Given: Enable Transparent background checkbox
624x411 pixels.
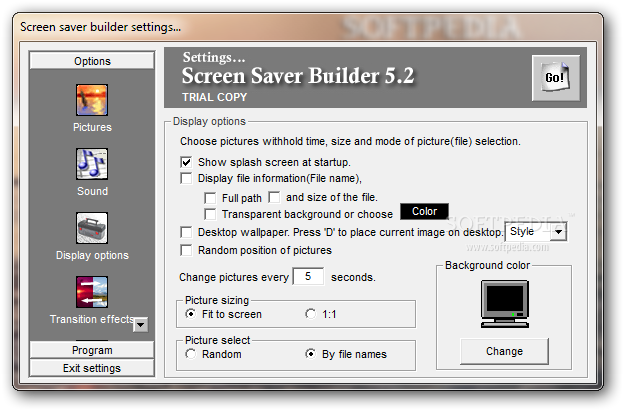Looking at the screenshot, I should (210, 214).
